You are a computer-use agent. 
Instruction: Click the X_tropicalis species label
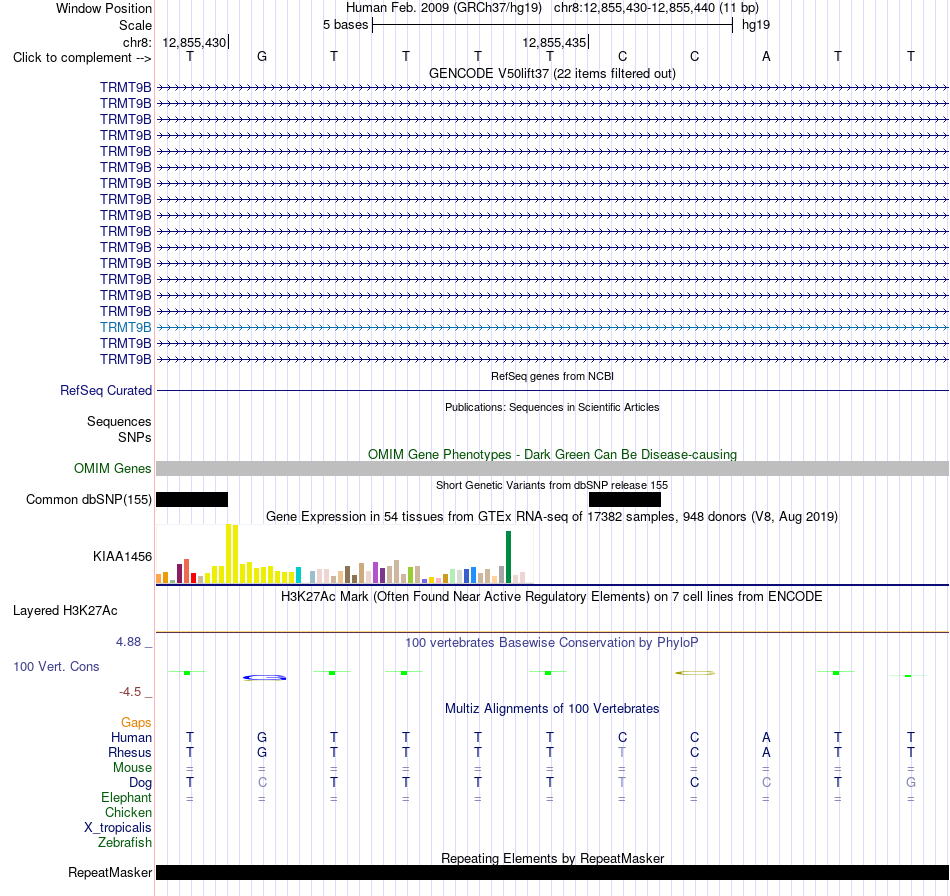click(x=118, y=828)
